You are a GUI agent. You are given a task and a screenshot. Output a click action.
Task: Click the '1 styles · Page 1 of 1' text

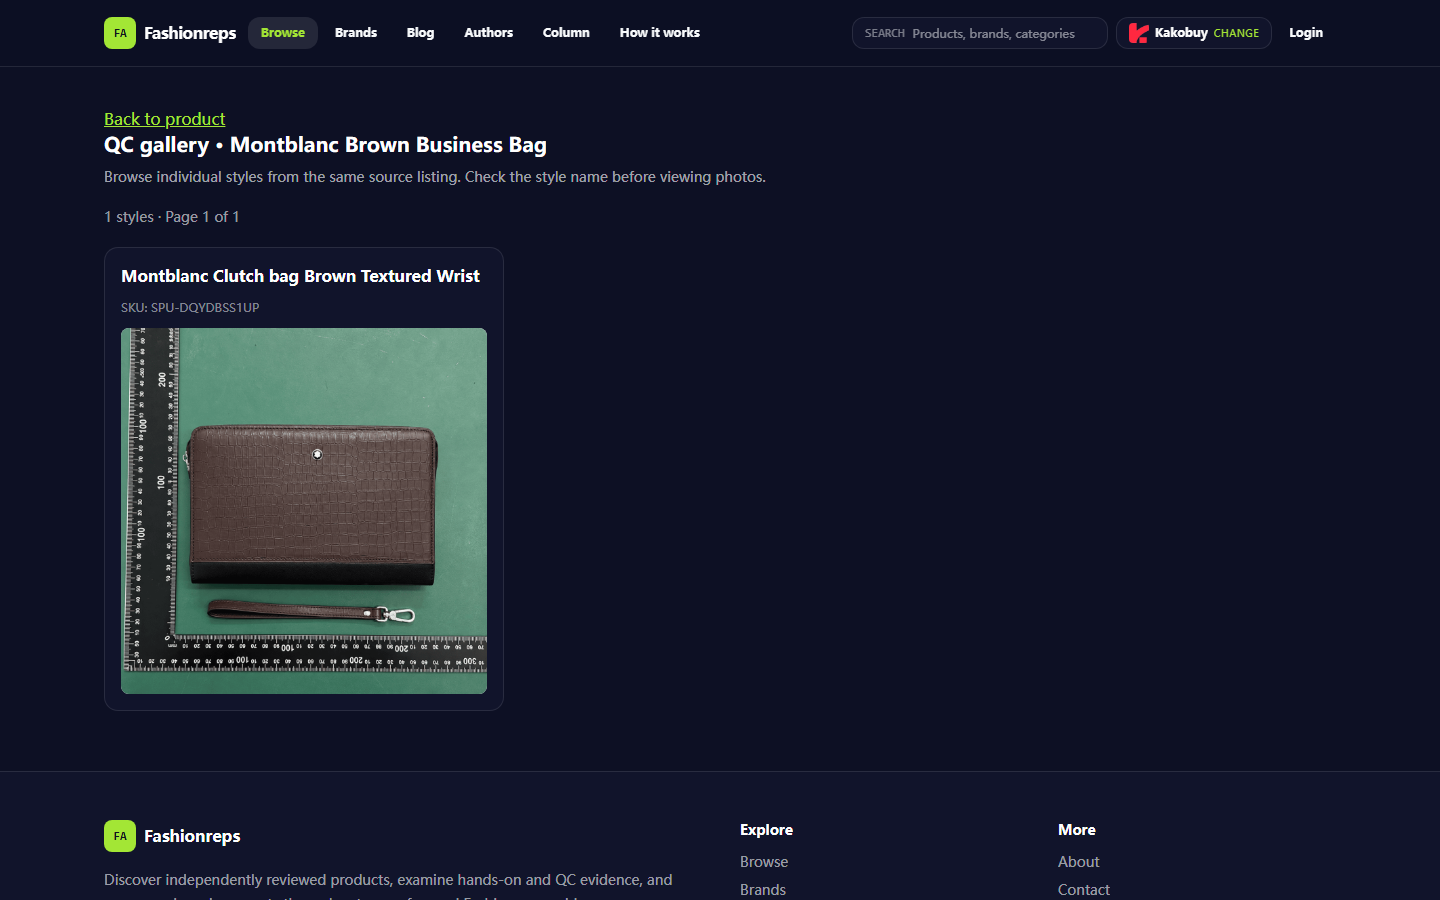(x=172, y=217)
